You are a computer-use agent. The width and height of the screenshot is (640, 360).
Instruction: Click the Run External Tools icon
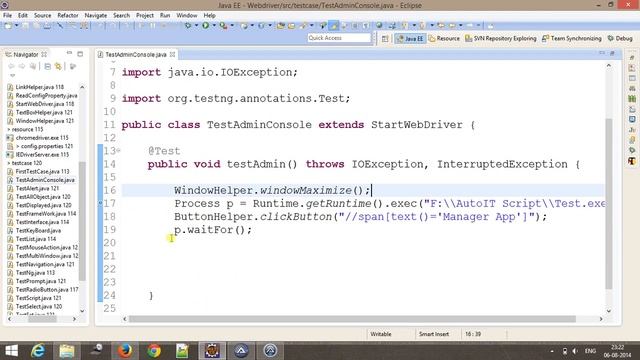point(223,25)
